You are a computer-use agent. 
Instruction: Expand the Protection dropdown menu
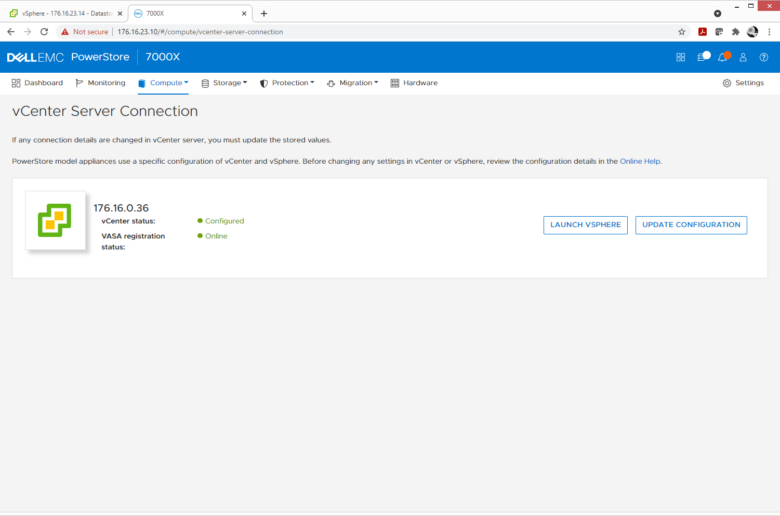287,83
